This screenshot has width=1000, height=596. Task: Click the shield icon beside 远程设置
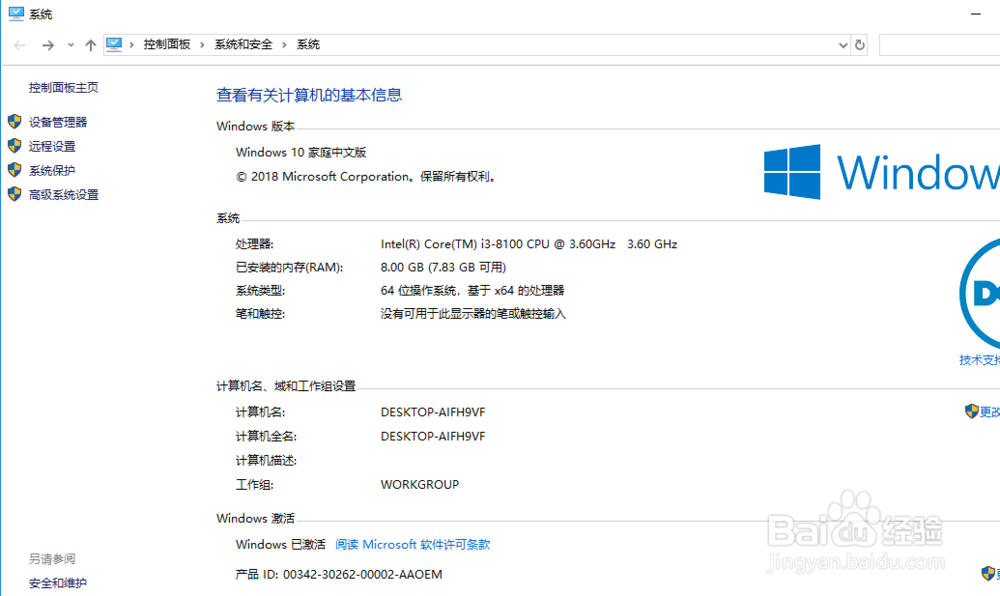(x=15, y=145)
